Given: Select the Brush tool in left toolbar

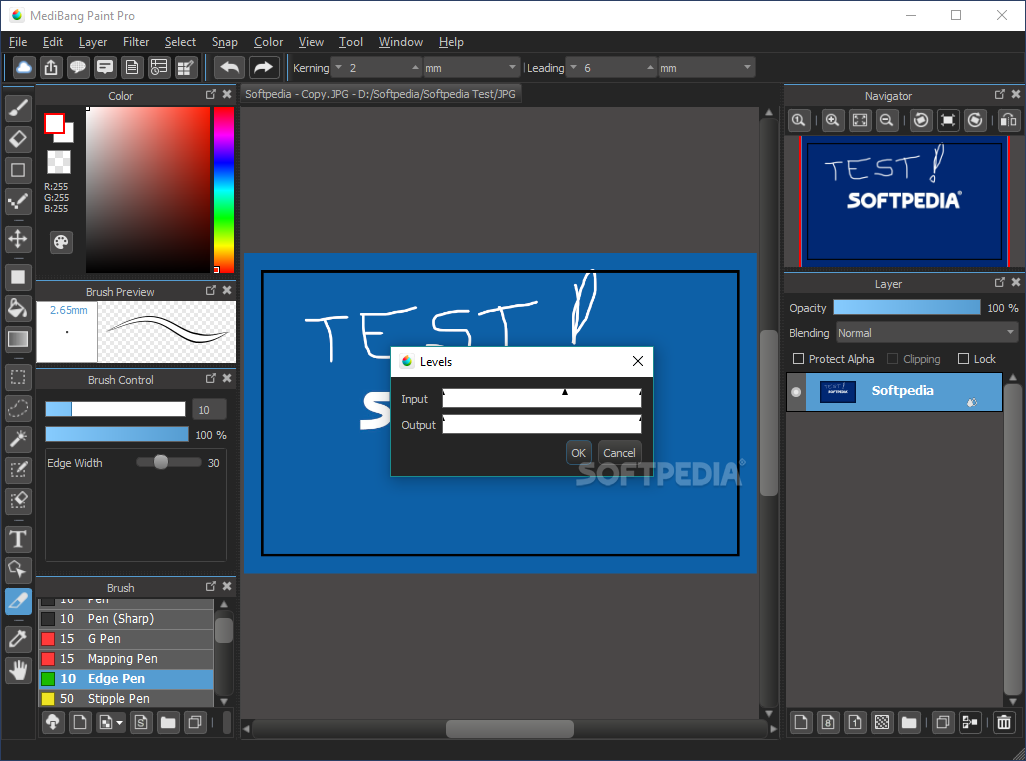Looking at the screenshot, I should point(18,108).
